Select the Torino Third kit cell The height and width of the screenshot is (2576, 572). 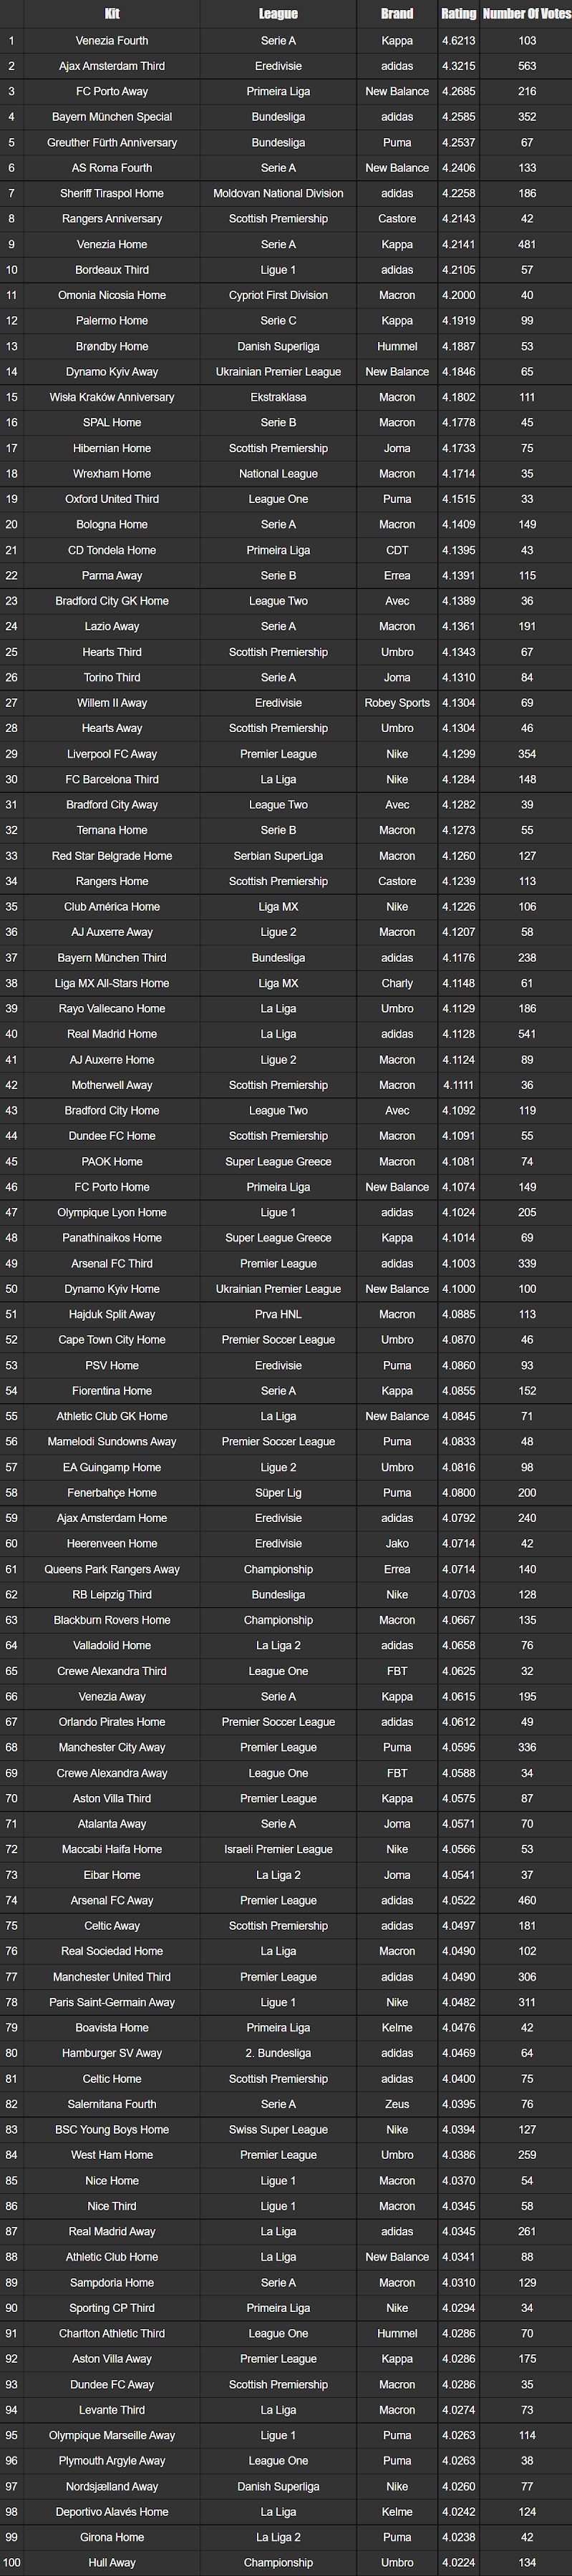point(112,677)
